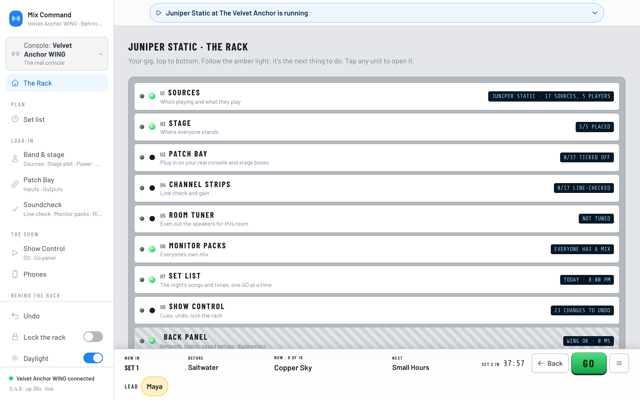Open Phones in the sidebar

[x=57, y=274]
